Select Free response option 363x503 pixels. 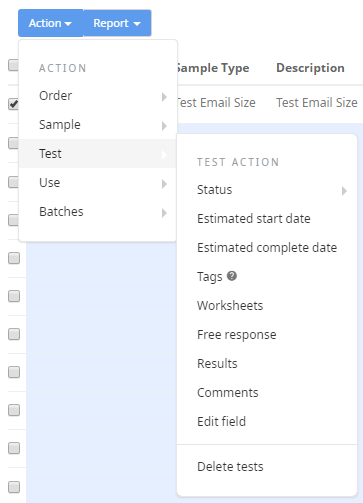point(267,335)
